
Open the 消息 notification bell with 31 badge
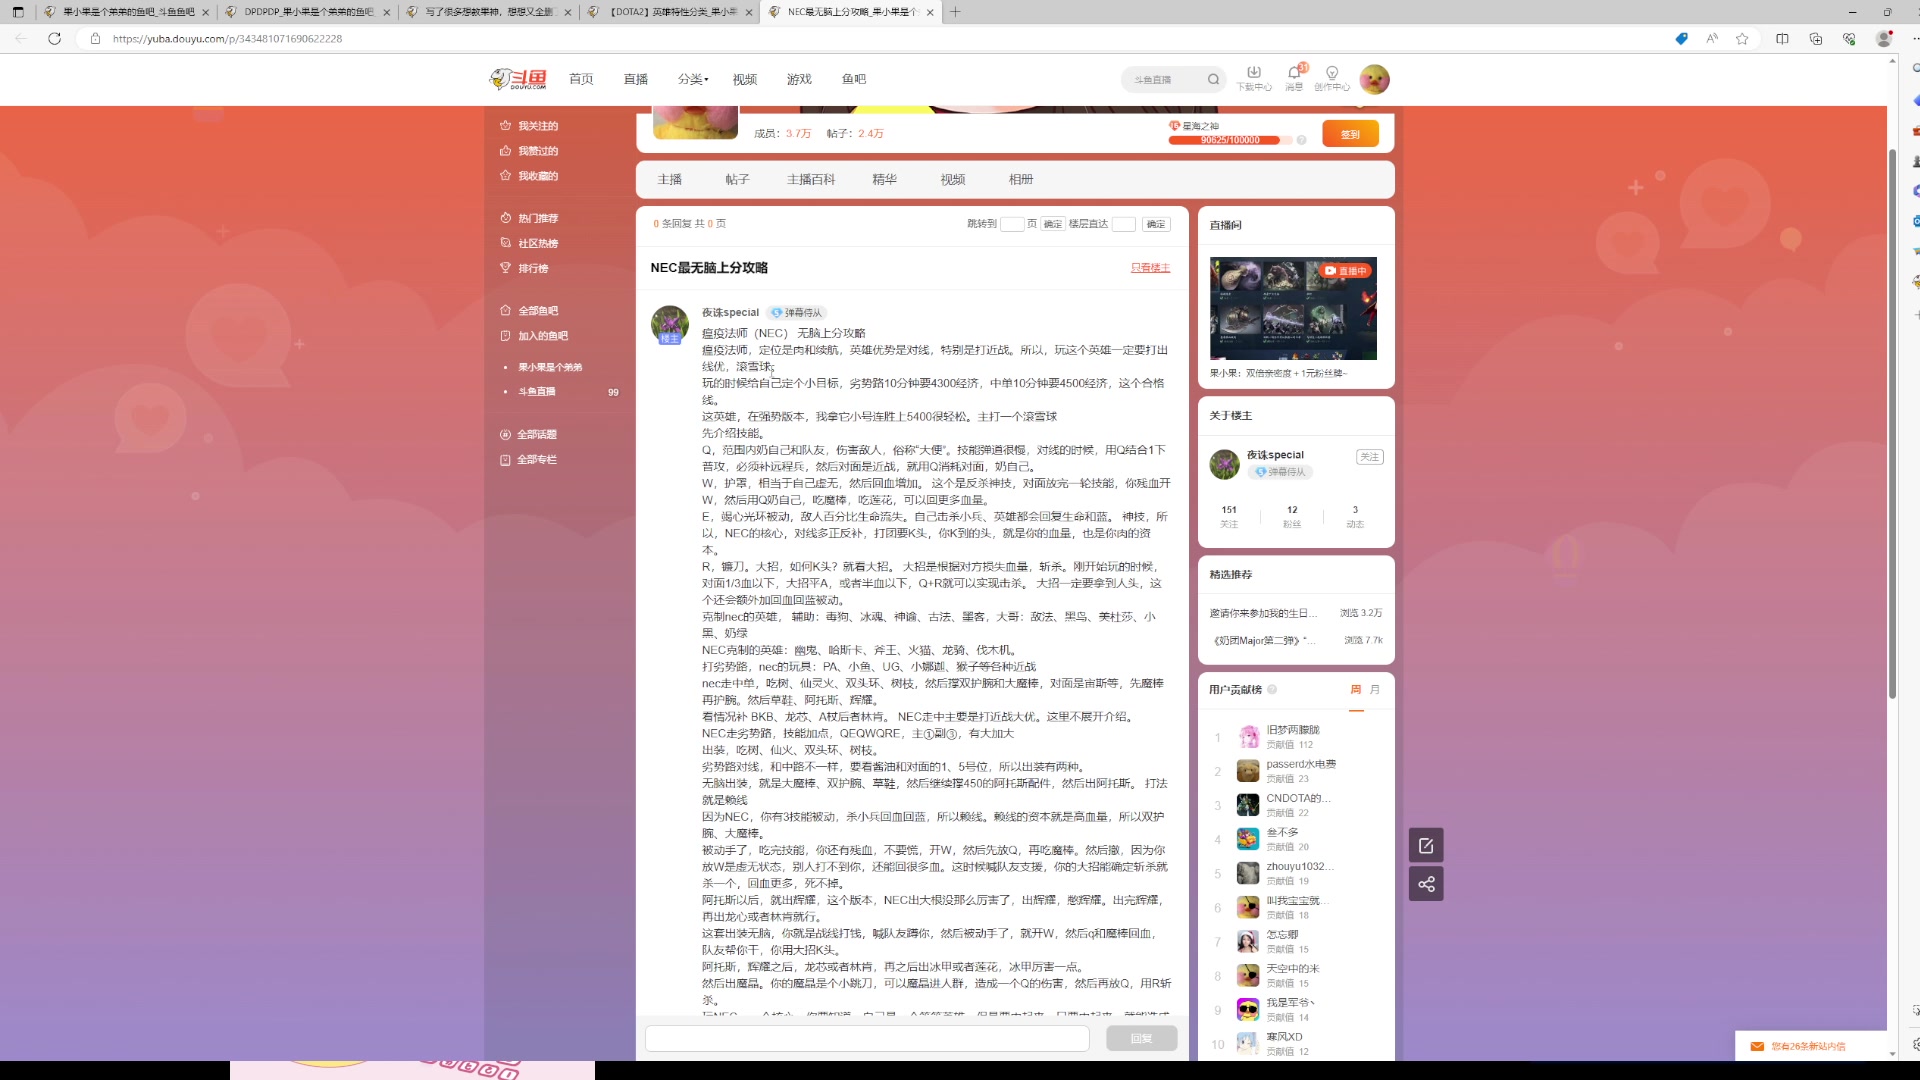pyautogui.click(x=1293, y=79)
